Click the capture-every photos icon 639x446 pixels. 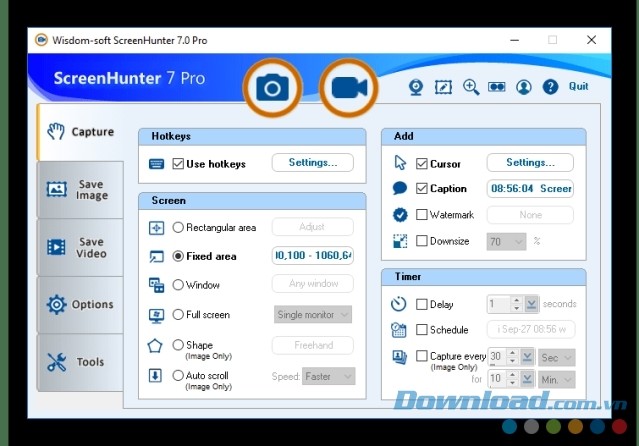[x=399, y=357]
